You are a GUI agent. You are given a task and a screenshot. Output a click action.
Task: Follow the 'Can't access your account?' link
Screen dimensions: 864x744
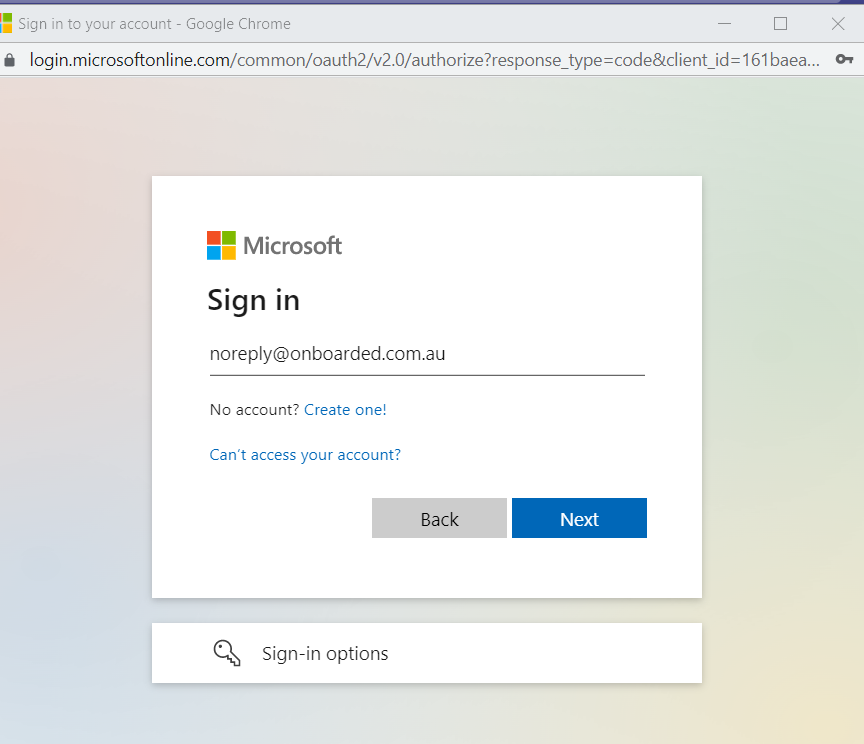305,455
